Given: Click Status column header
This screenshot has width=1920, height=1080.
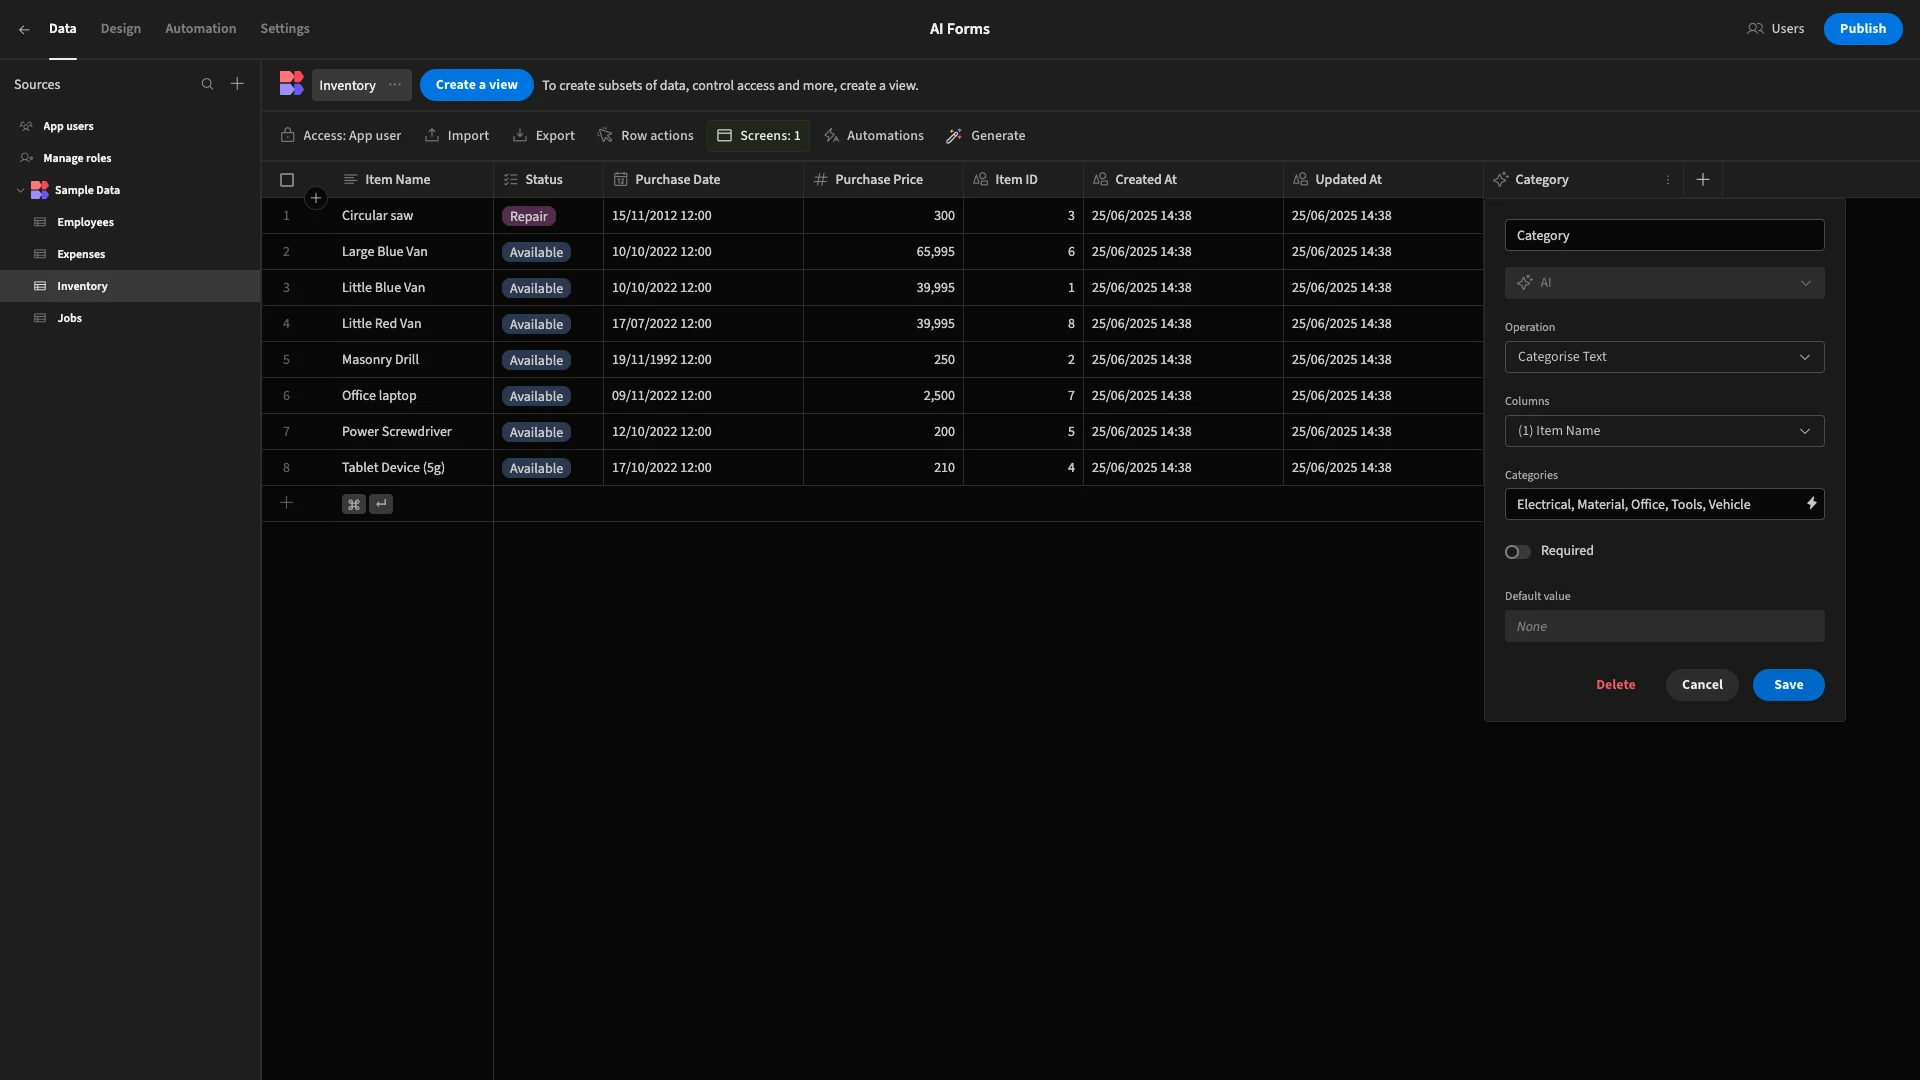Looking at the screenshot, I should coord(548,180).
